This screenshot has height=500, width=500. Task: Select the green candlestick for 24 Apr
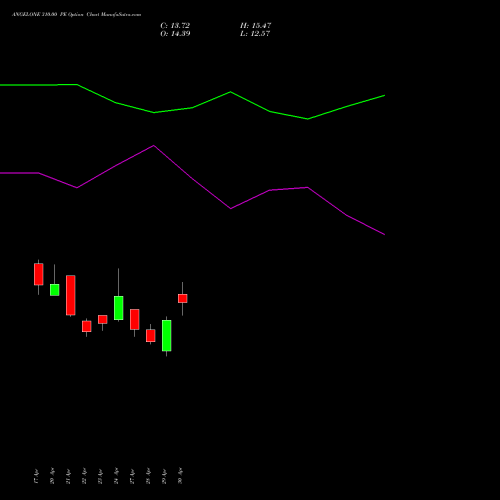tap(119, 308)
